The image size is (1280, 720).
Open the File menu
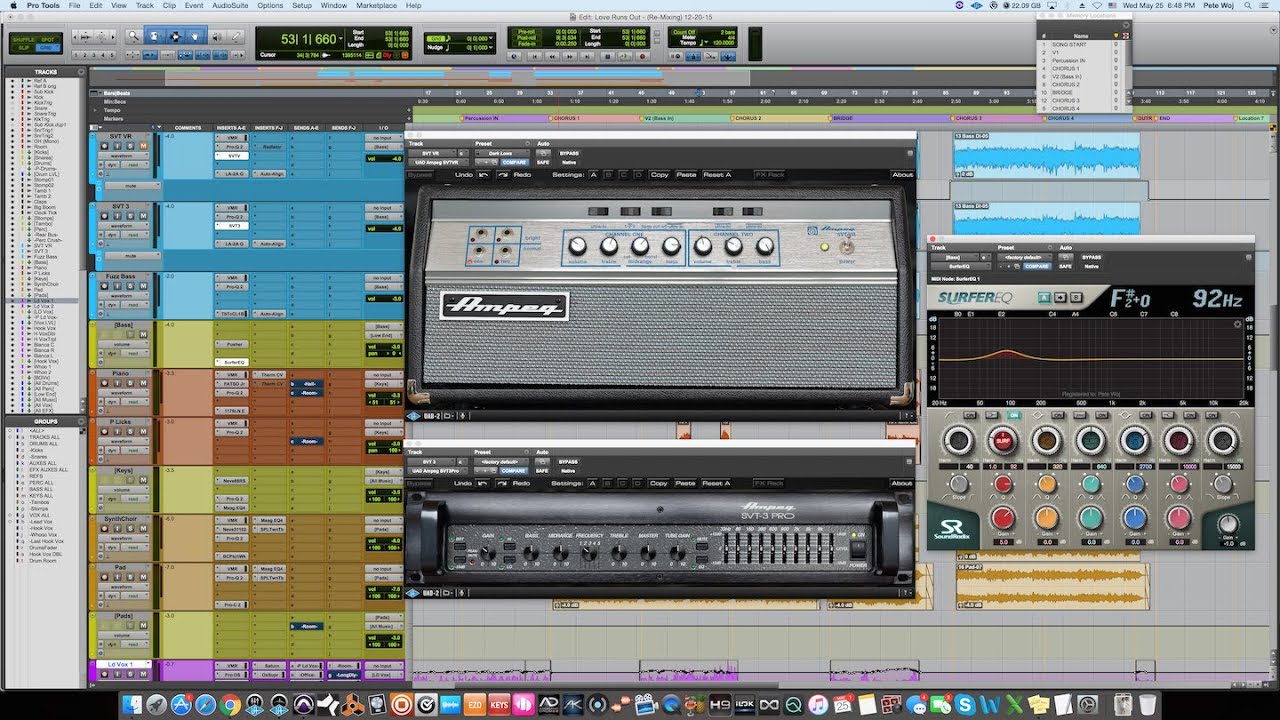pyautogui.click(x=74, y=5)
